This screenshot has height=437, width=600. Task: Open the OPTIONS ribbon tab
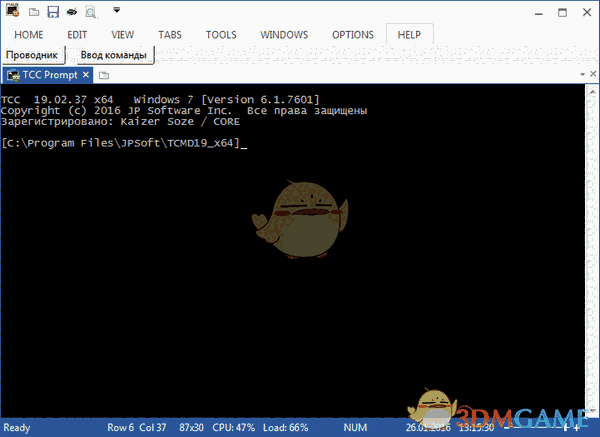[353, 35]
